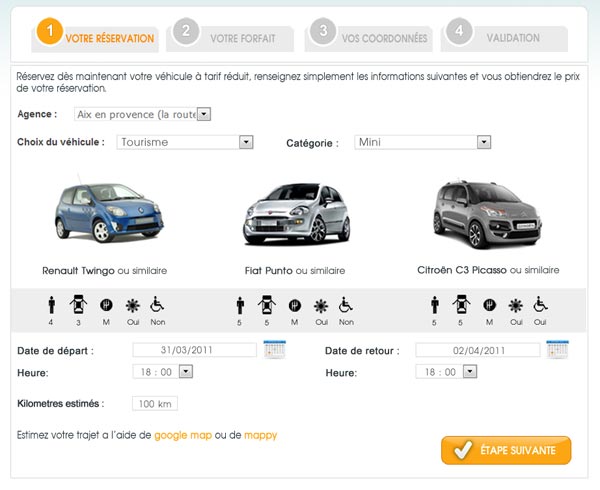Click air conditioning icon under Fiat Punto

pyautogui.click(x=321, y=306)
